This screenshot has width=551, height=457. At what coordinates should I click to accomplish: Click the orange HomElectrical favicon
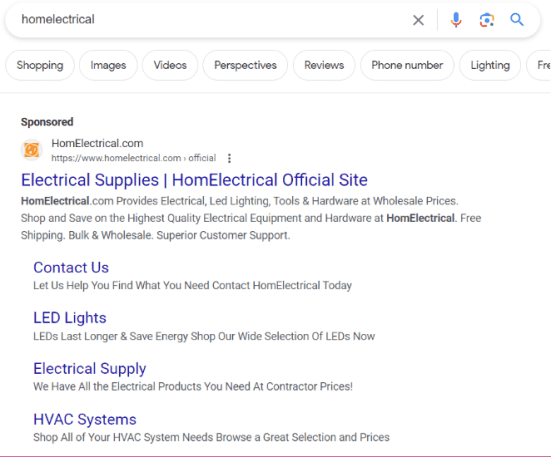pyautogui.click(x=32, y=150)
